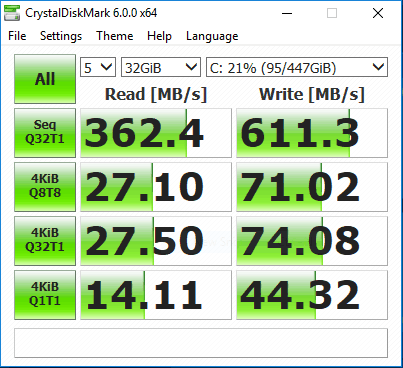Launch the 4KiB Q32T1 benchmark
The image size is (403, 368).
45,241
